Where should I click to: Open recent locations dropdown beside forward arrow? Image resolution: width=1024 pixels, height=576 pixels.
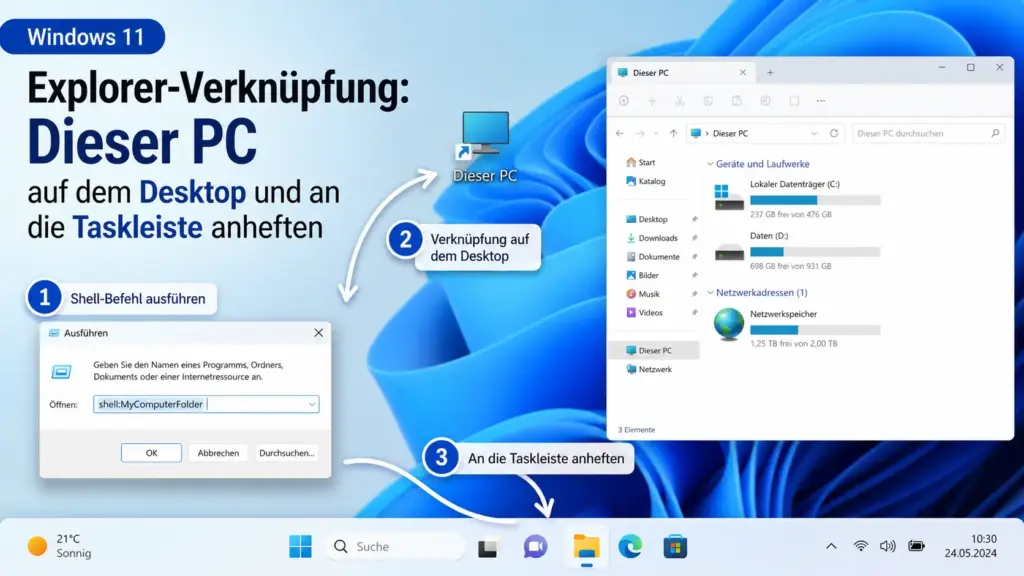pos(656,133)
